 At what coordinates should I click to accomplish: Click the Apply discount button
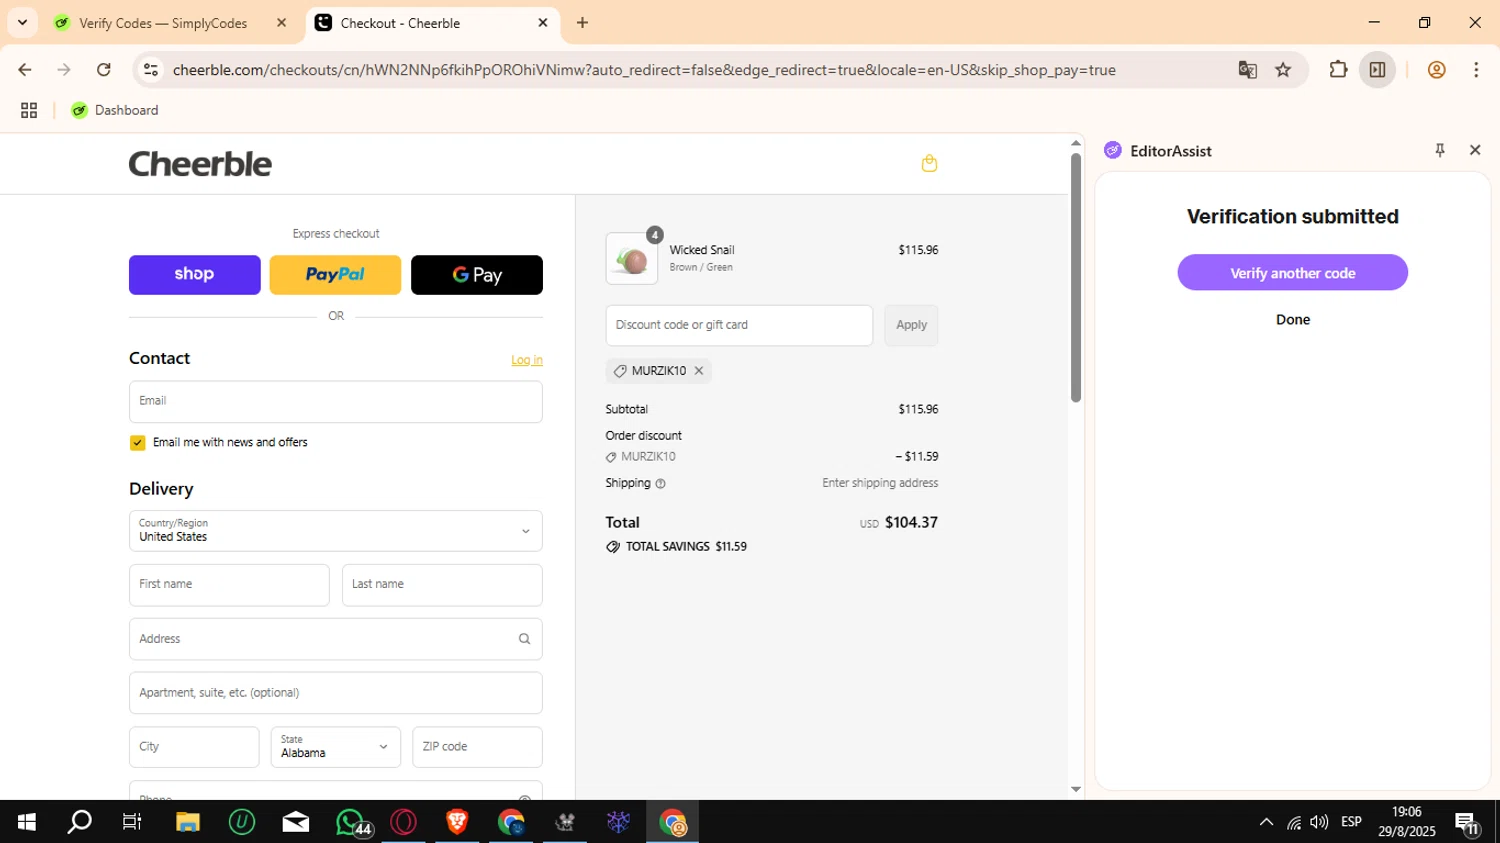click(911, 326)
